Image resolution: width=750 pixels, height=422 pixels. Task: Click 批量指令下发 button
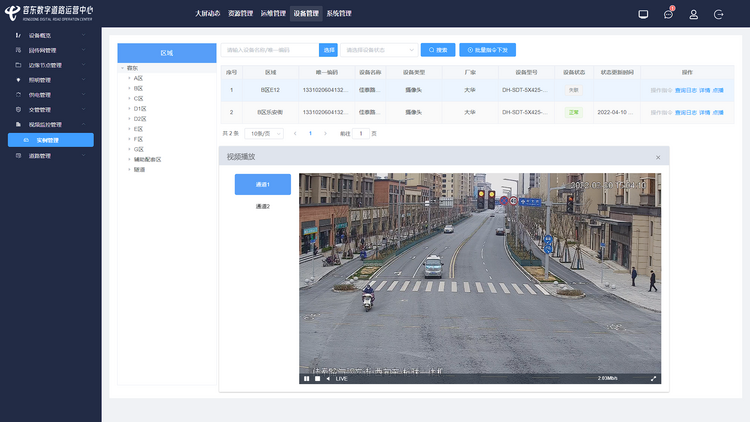487,49
